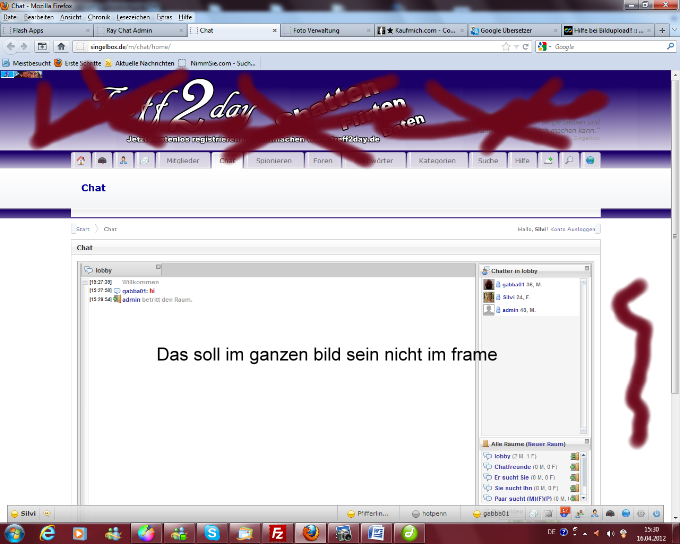Click the Firefox home toolbar button
Viewport: 680px width, 544px height.
click(61, 46)
